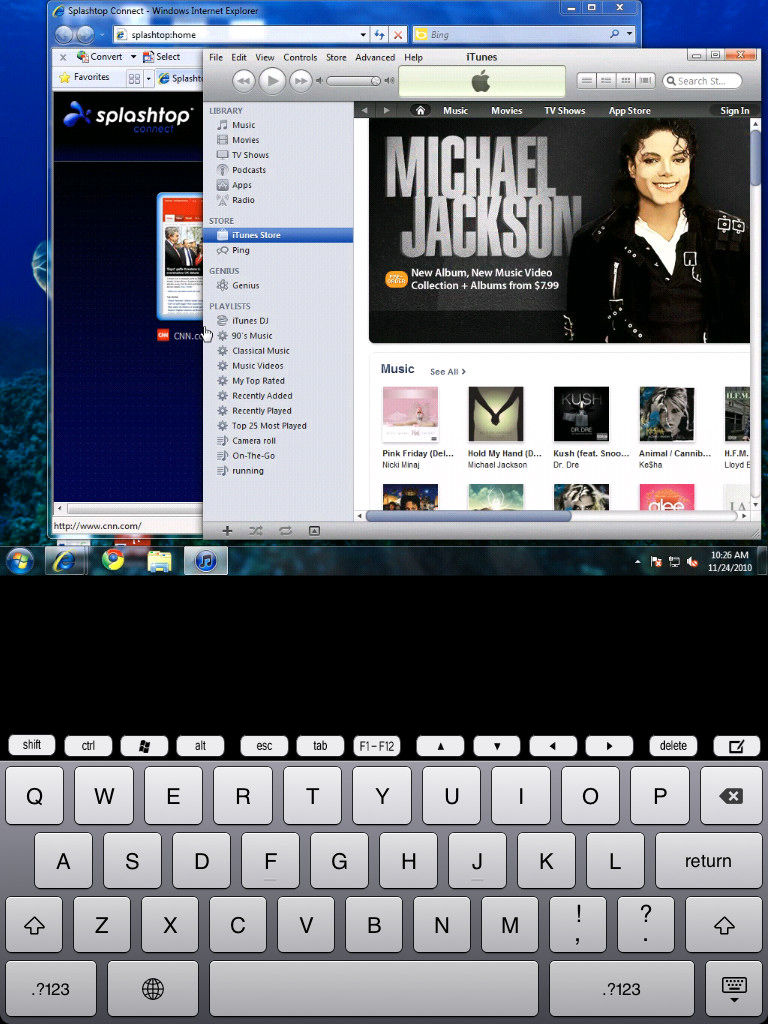Image resolution: width=768 pixels, height=1024 pixels.
Task: Open Music in the iTunes Library
Action: 243,125
